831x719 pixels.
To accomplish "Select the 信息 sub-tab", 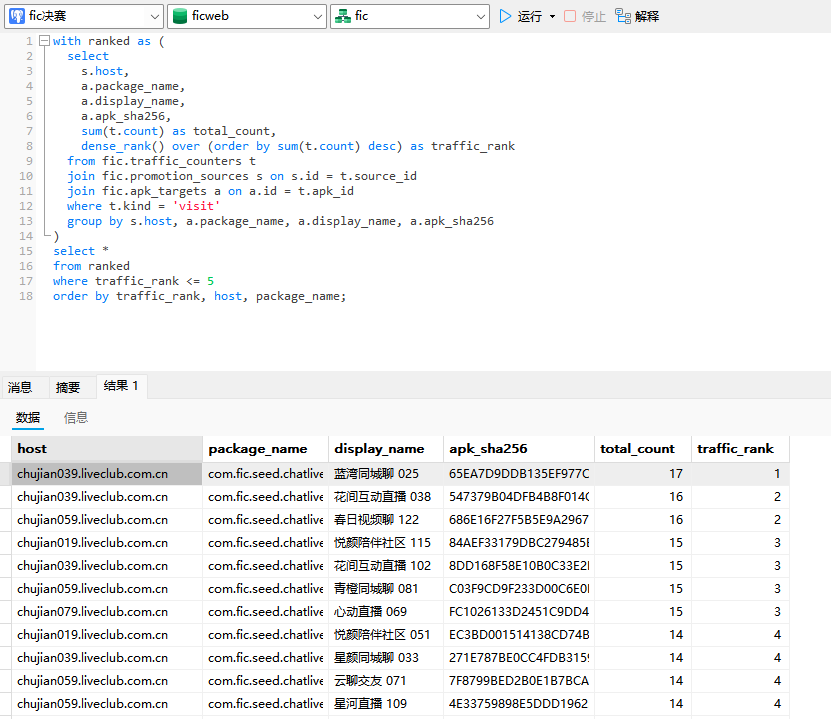I will [x=76, y=418].
